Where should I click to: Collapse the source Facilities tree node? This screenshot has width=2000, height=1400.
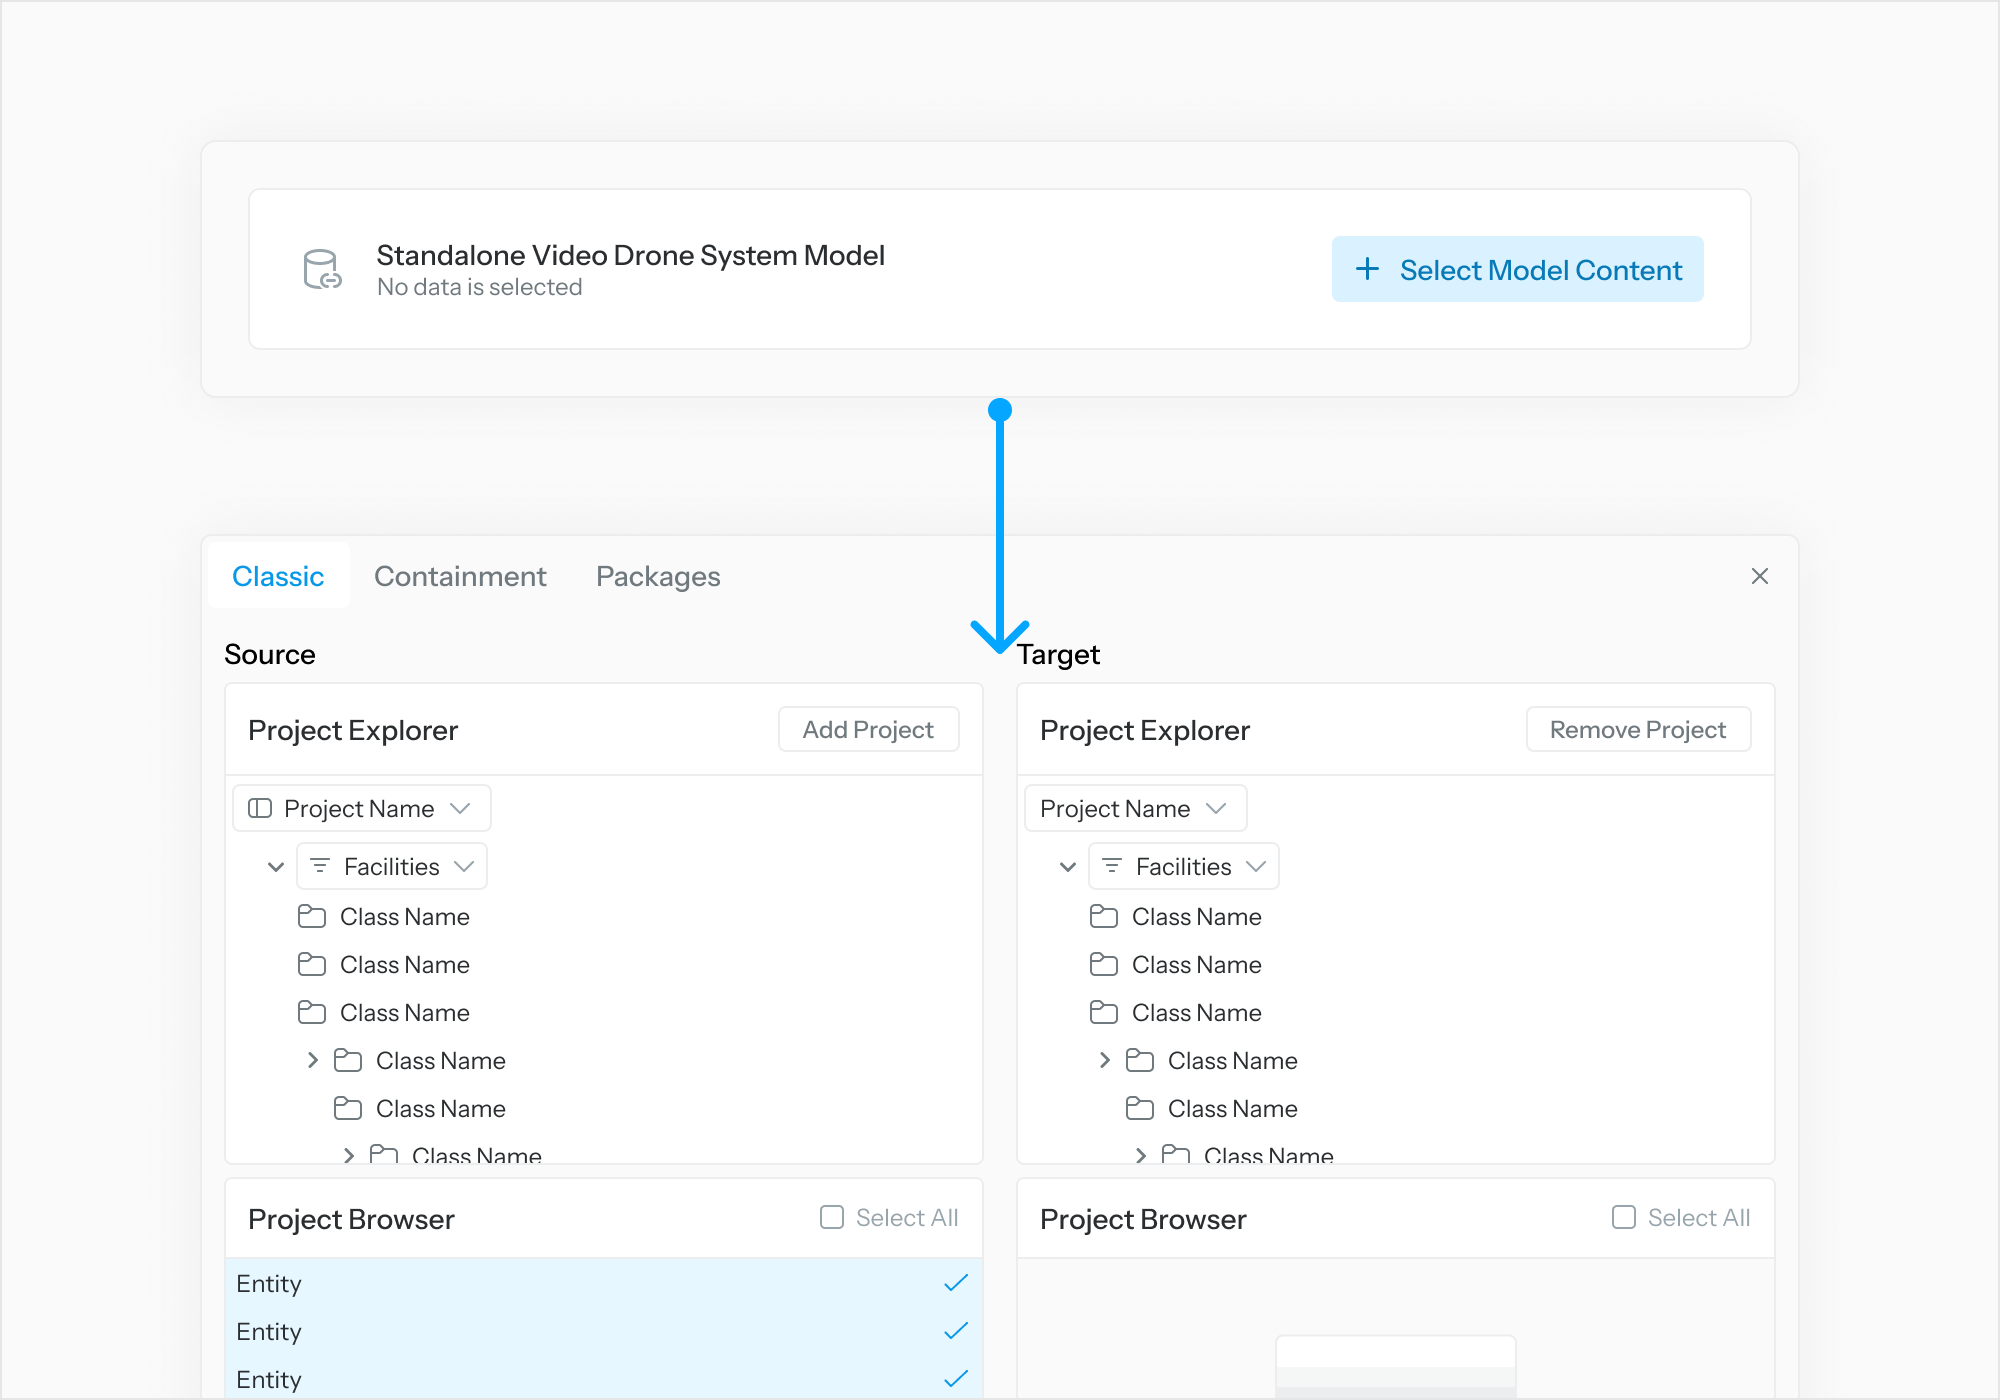point(276,867)
